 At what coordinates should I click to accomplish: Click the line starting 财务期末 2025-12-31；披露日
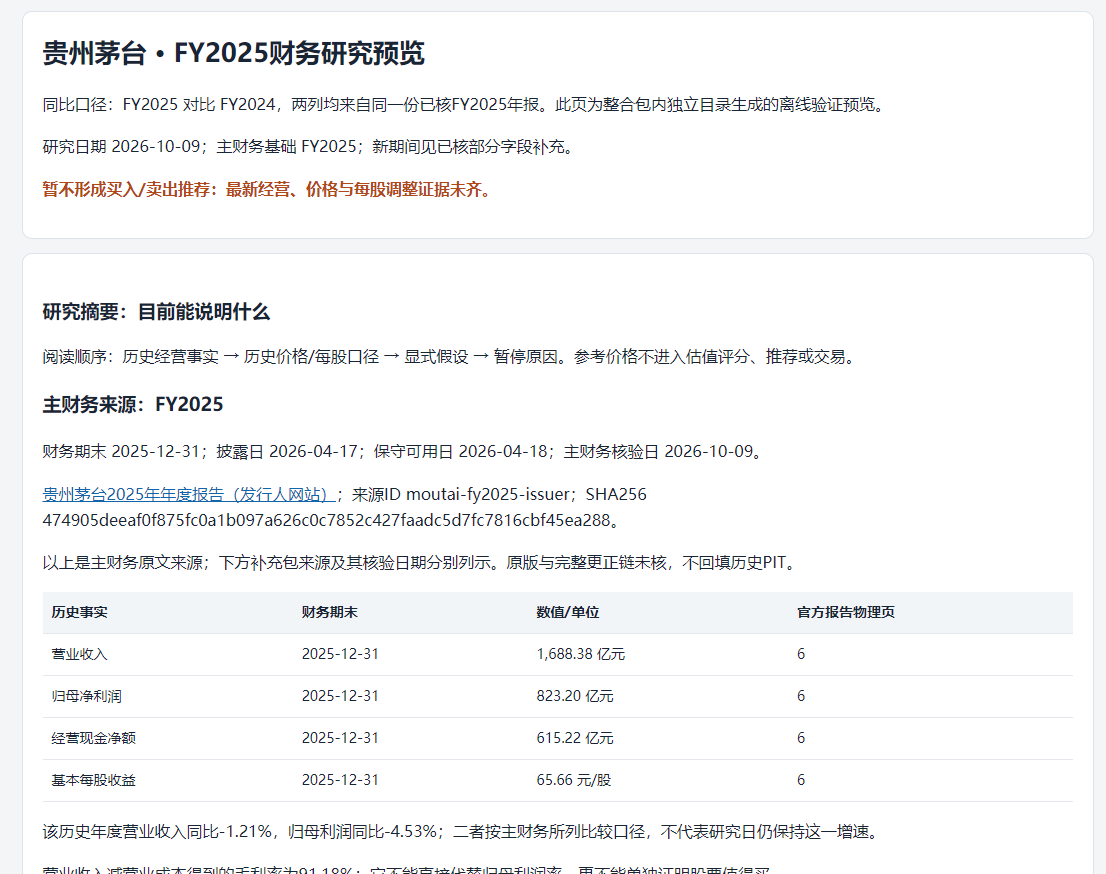405,451
